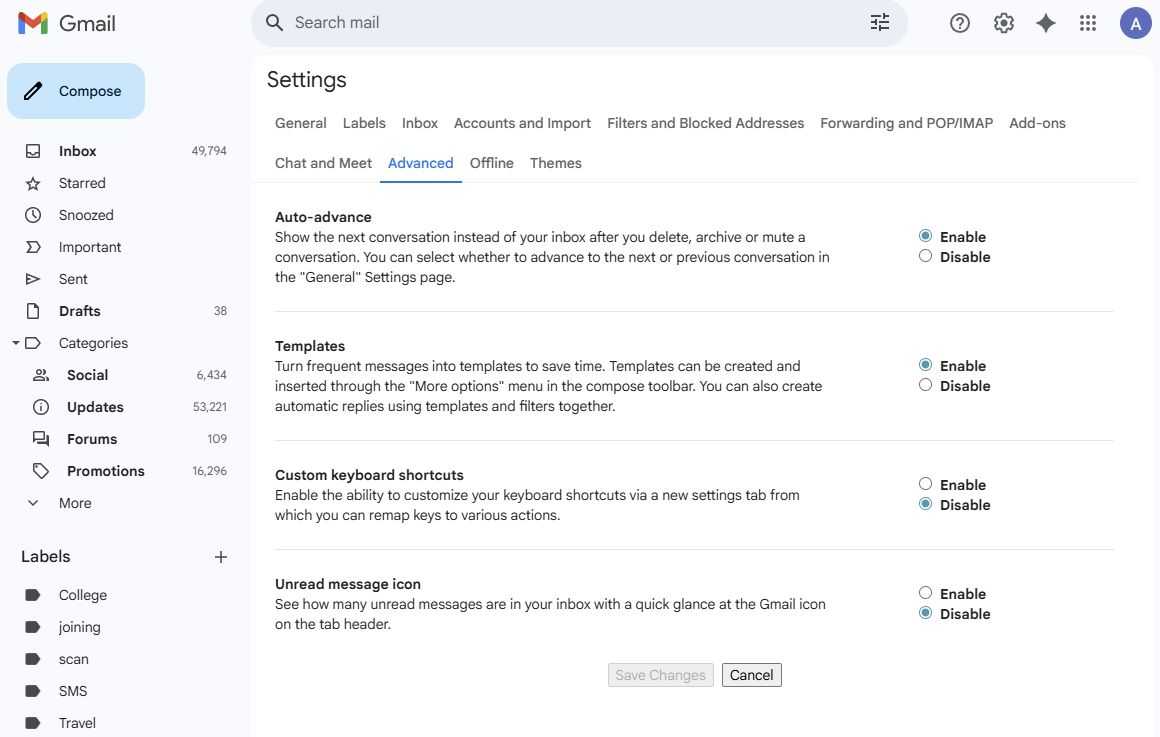
Task: Click the Save Changes button
Action: tap(661, 675)
